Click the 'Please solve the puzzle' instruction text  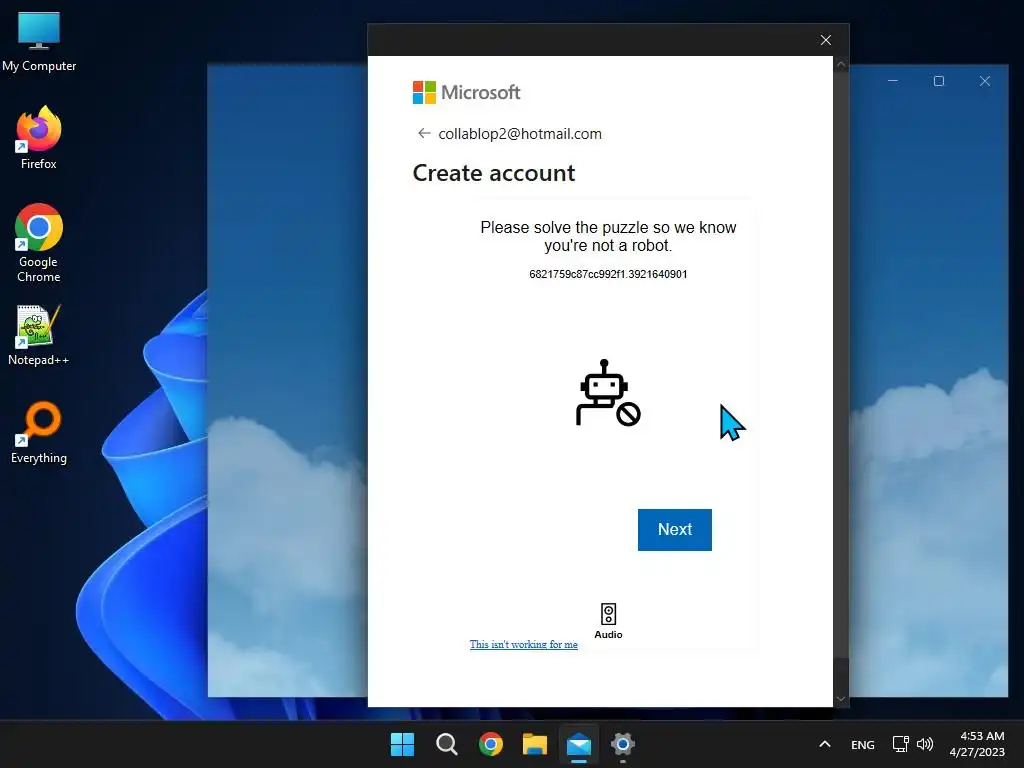(x=608, y=236)
